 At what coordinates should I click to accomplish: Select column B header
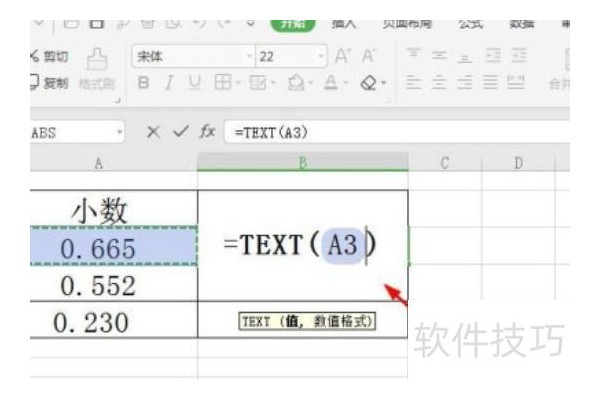(303, 163)
